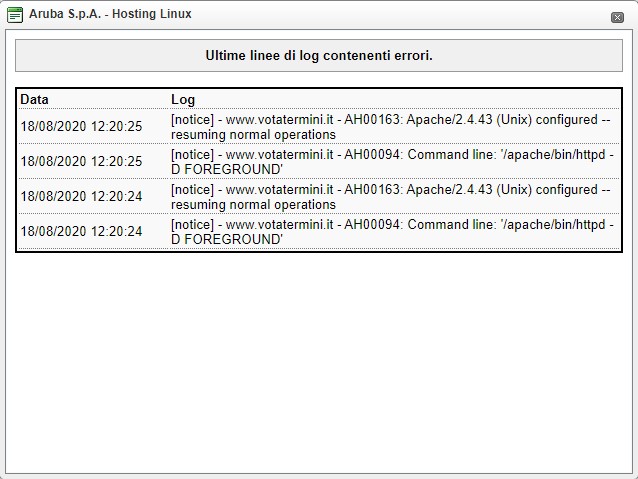Click 'resuming normal operations' in the first entry

253,135
